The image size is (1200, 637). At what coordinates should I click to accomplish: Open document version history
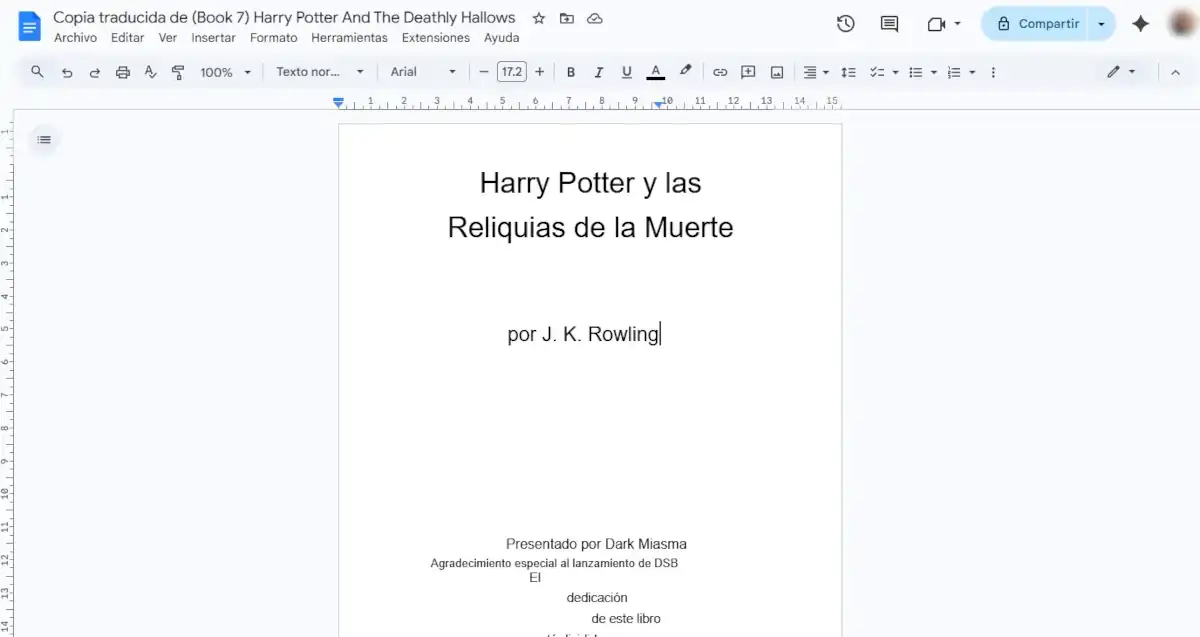845,23
